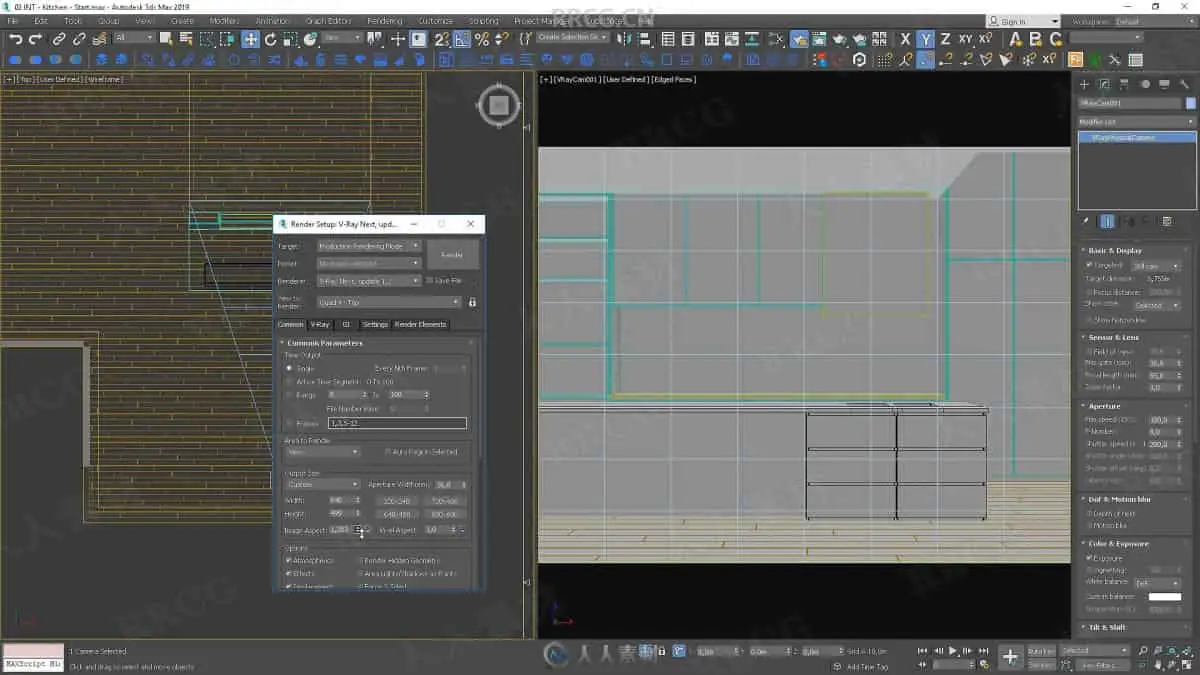
Task: Select the Move transform tool
Action: point(250,39)
